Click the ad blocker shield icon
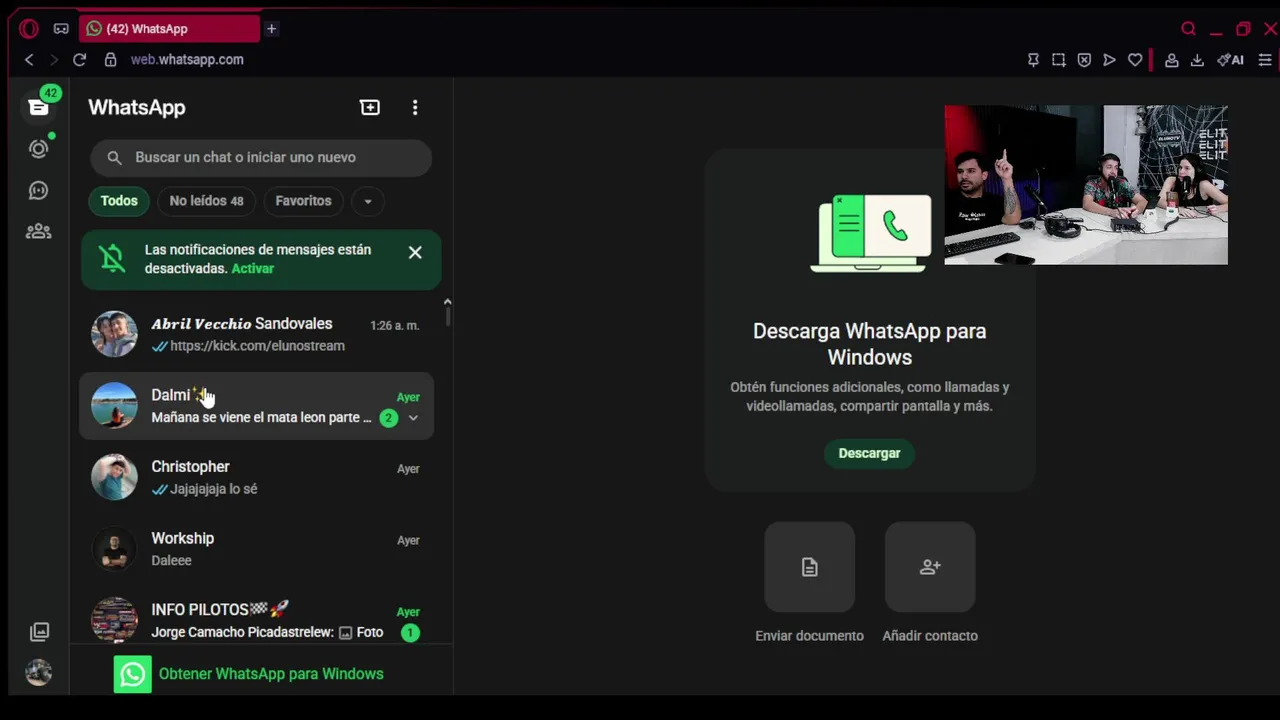 click(x=1084, y=60)
